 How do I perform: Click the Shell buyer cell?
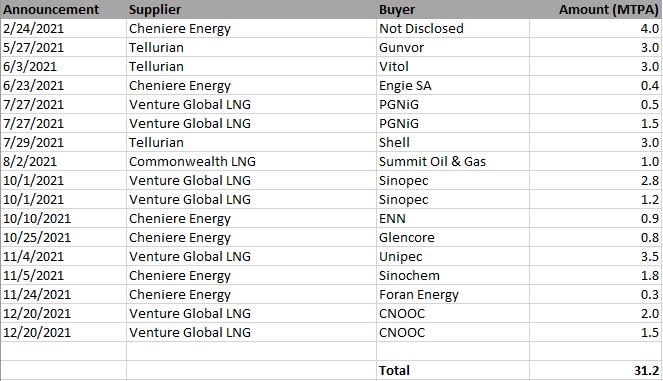point(453,143)
